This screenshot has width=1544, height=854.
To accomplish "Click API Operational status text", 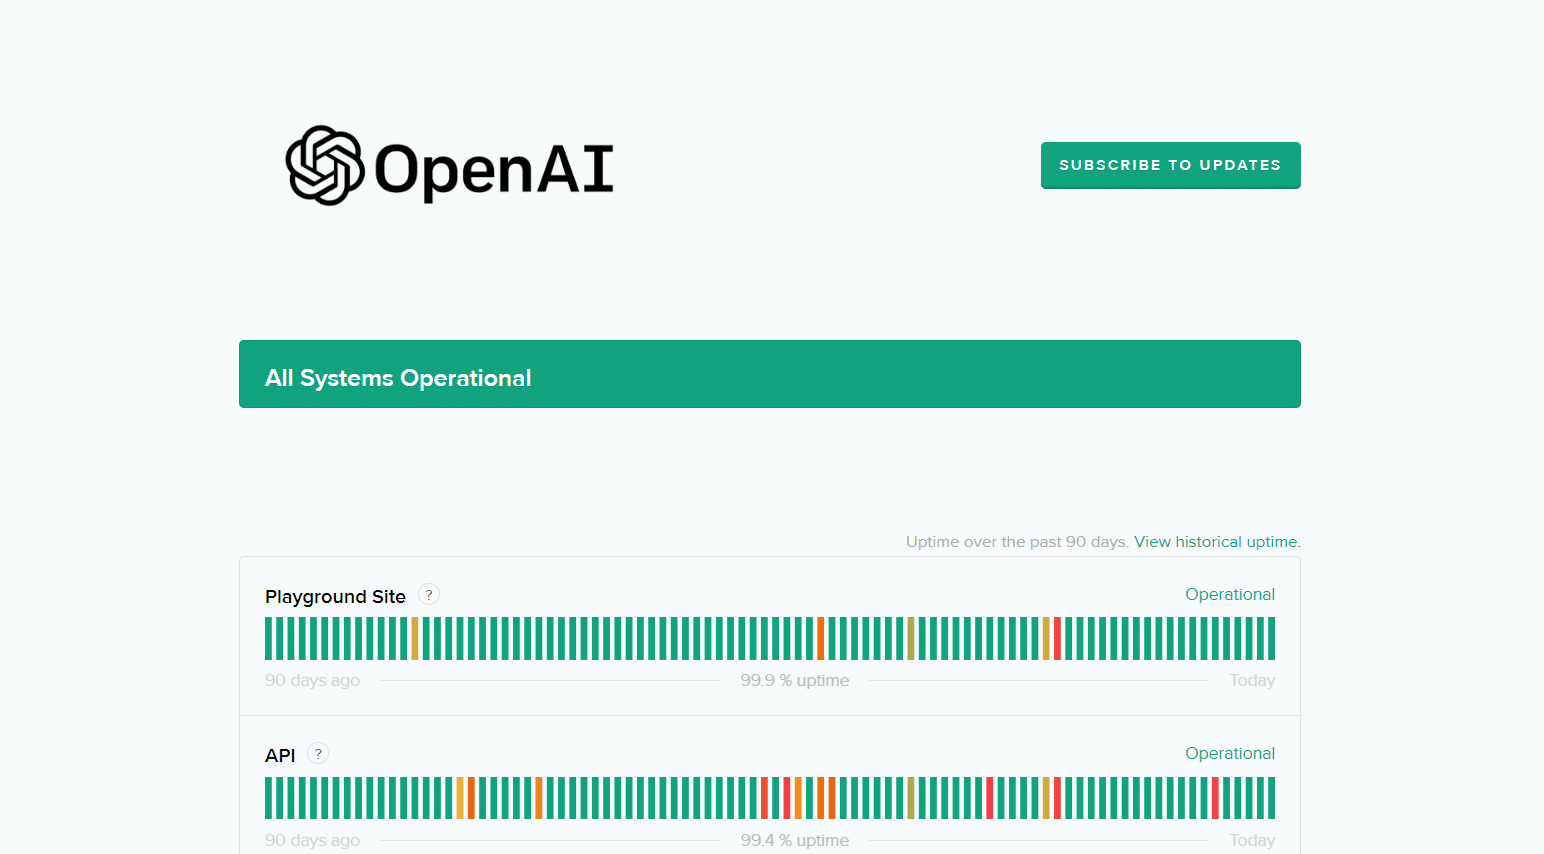I will point(1229,753).
